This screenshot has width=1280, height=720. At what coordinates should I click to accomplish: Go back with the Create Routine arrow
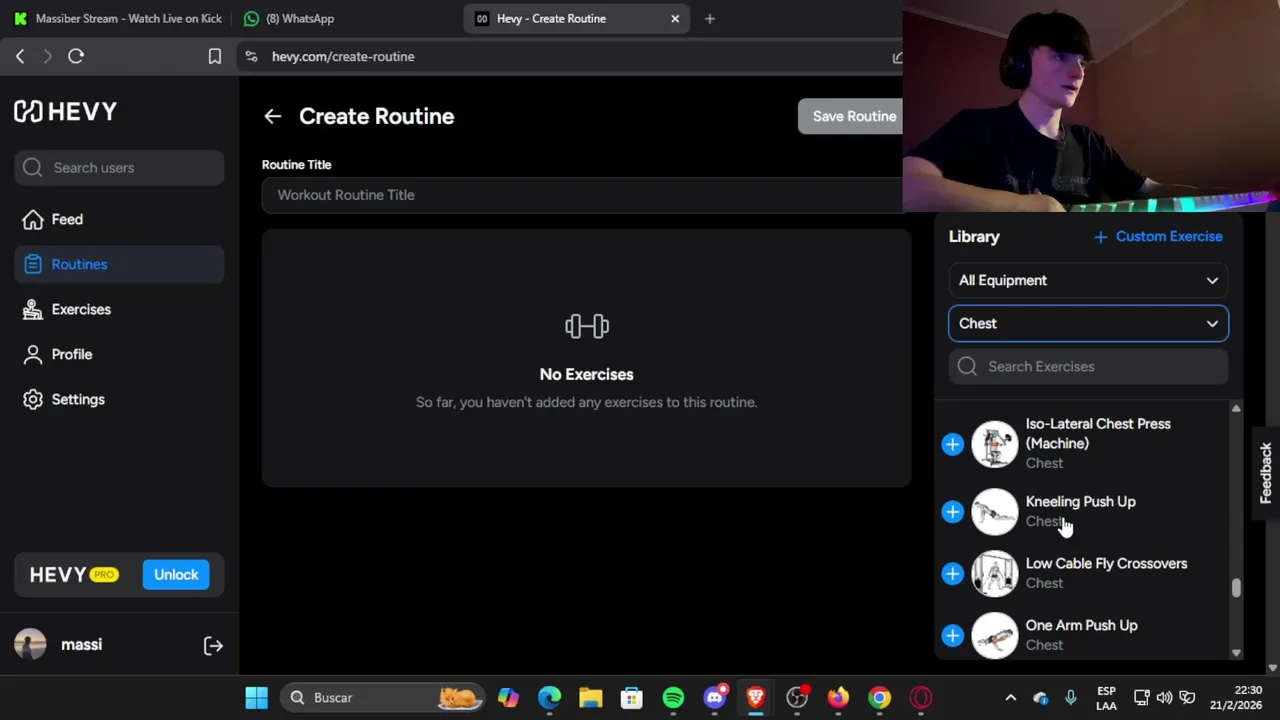click(x=272, y=116)
